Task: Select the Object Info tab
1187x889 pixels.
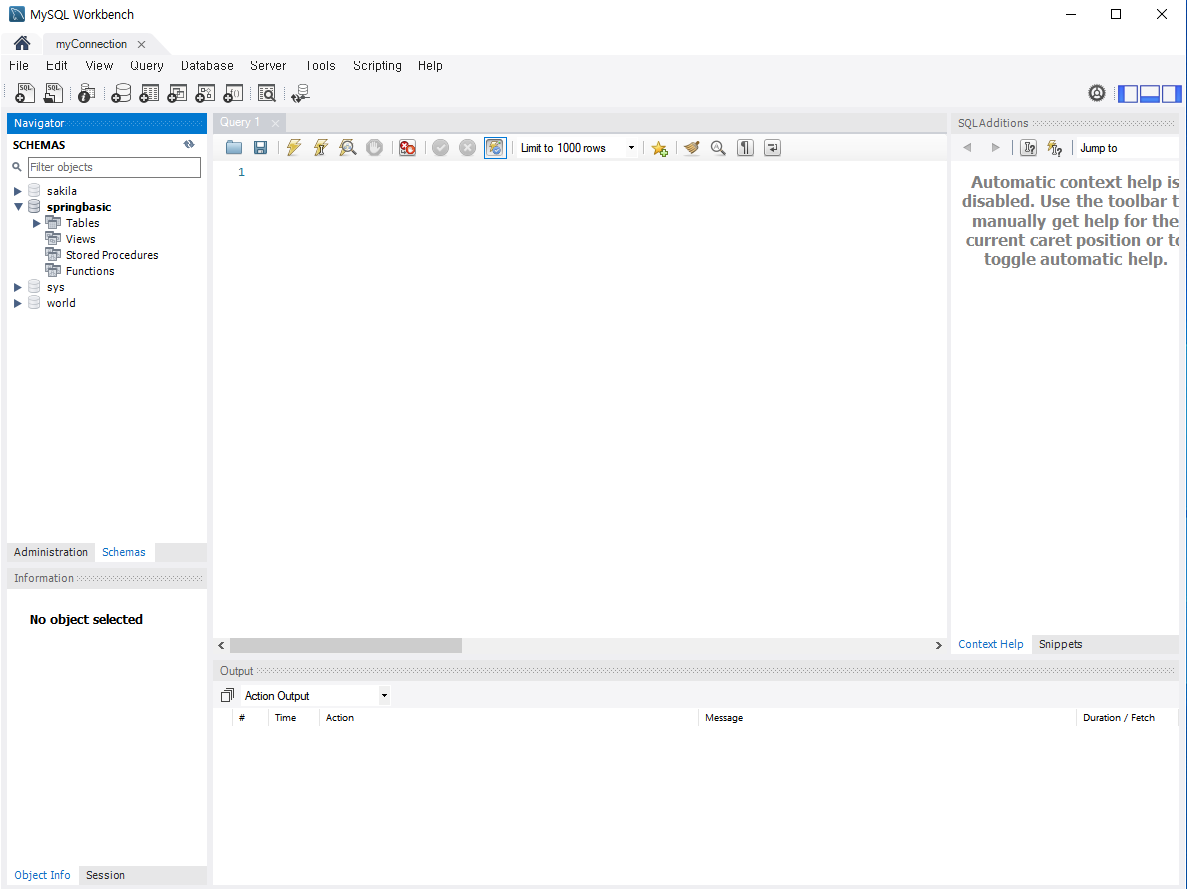Action: 42,875
